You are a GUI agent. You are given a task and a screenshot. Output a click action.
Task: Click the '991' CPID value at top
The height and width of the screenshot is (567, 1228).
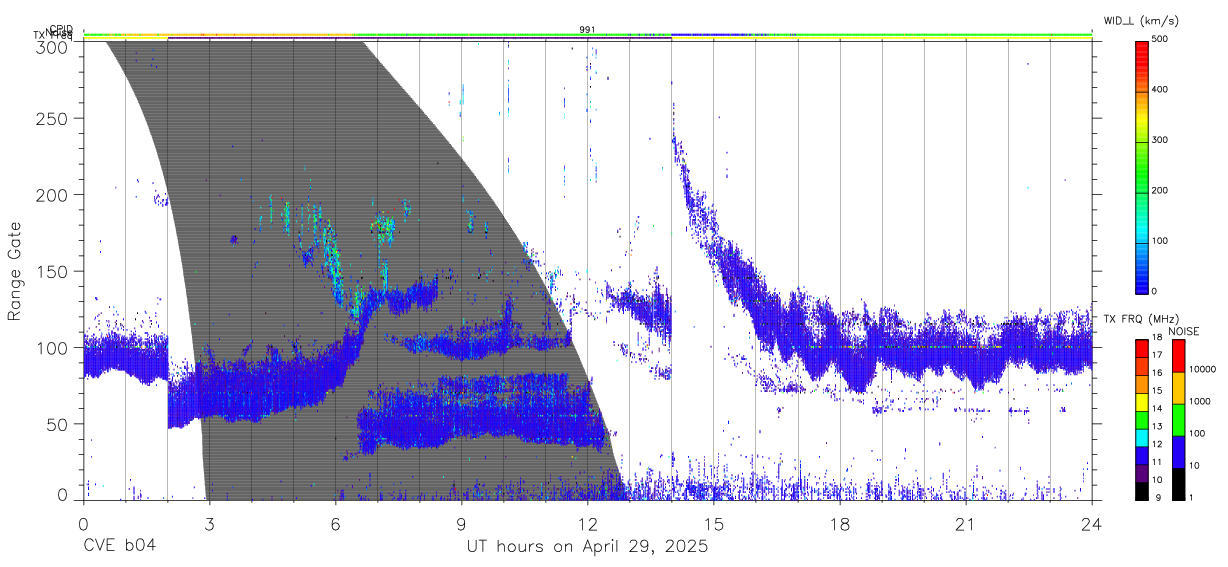tap(587, 29)
